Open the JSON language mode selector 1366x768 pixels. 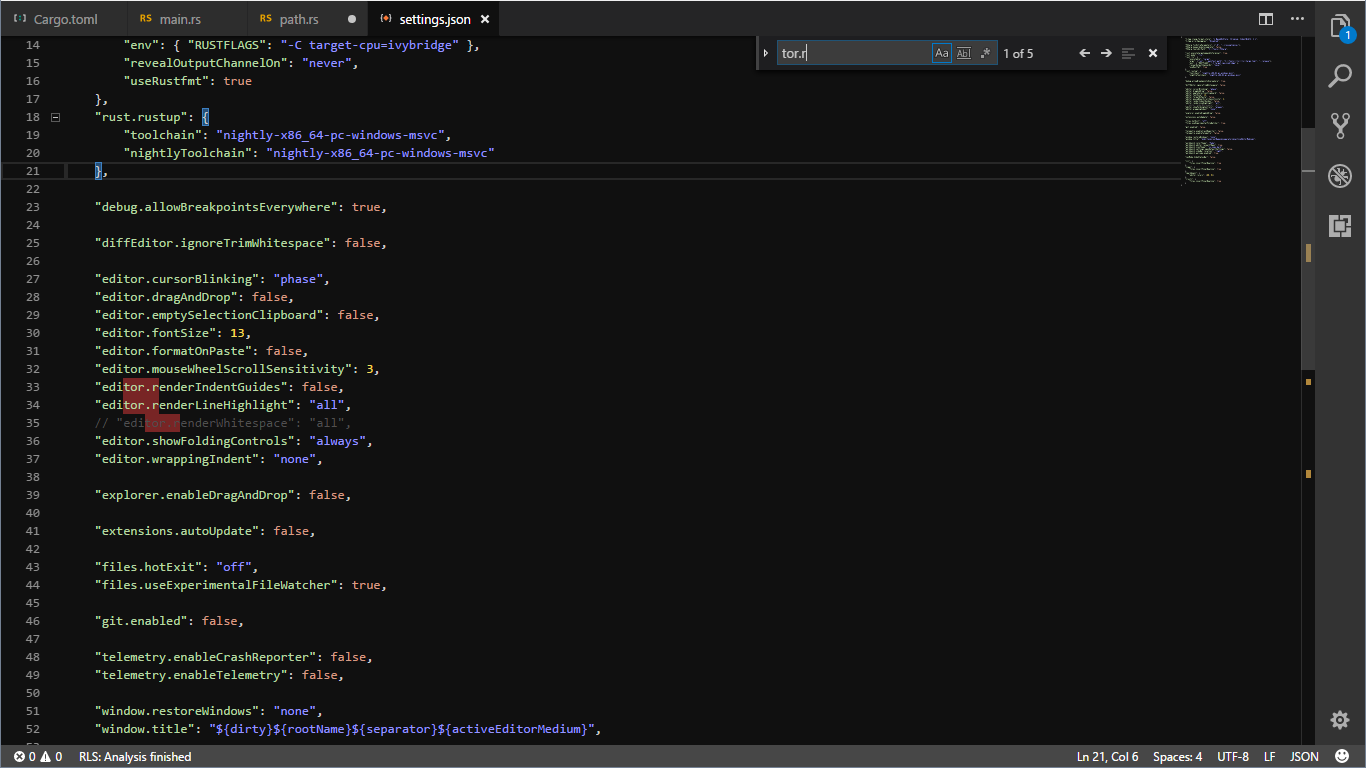pyautogui.click(x=1304, y=757)
